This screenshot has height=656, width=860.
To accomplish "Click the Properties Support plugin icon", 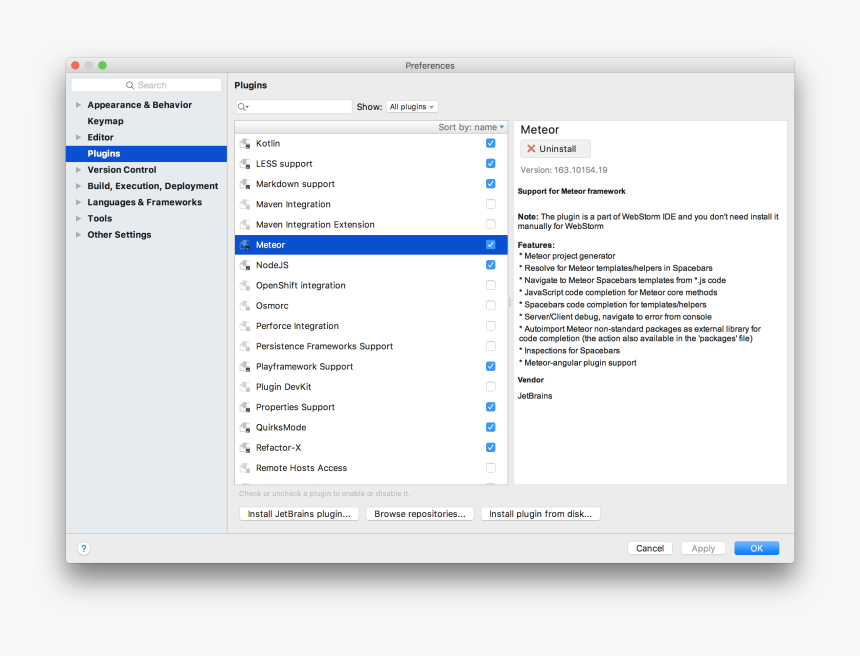I will tap(245, 408).
